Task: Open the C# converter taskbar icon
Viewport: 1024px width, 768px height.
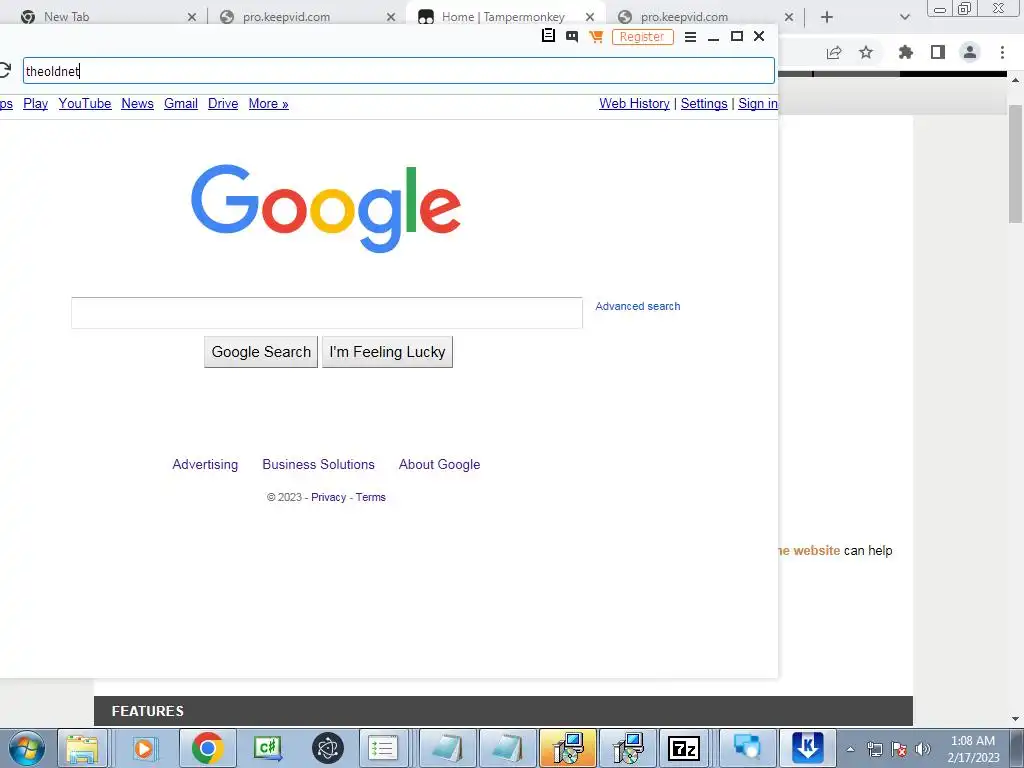Action: click(268, 748)
